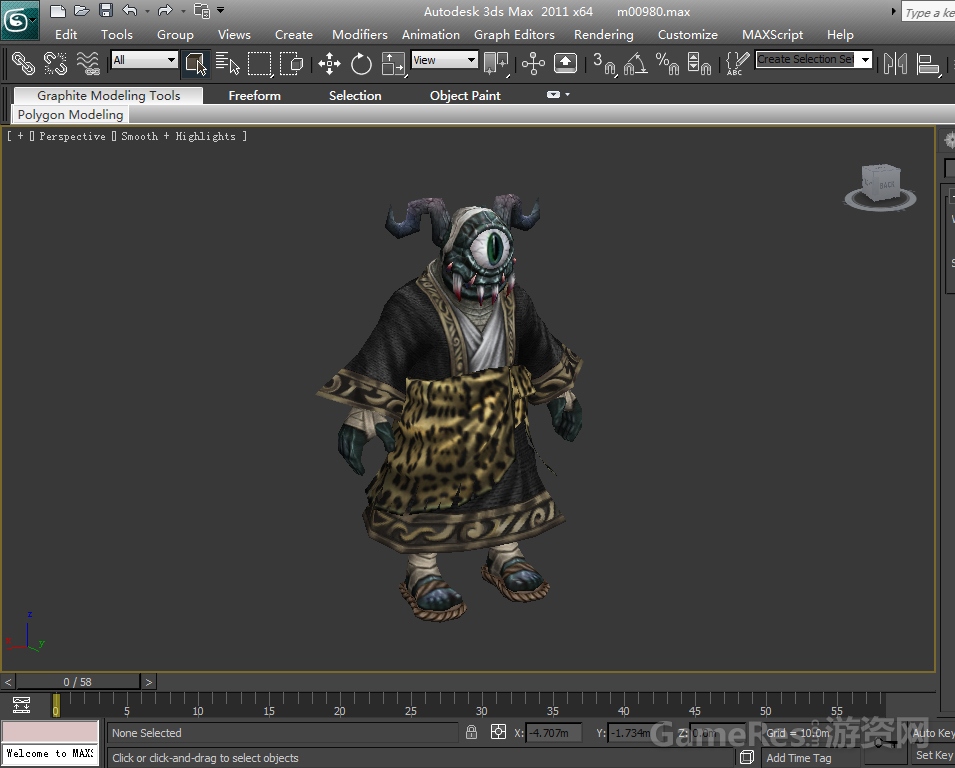The image size is (955, 768).
Task: Create a new scene with New icon
Action: point(57,10)
